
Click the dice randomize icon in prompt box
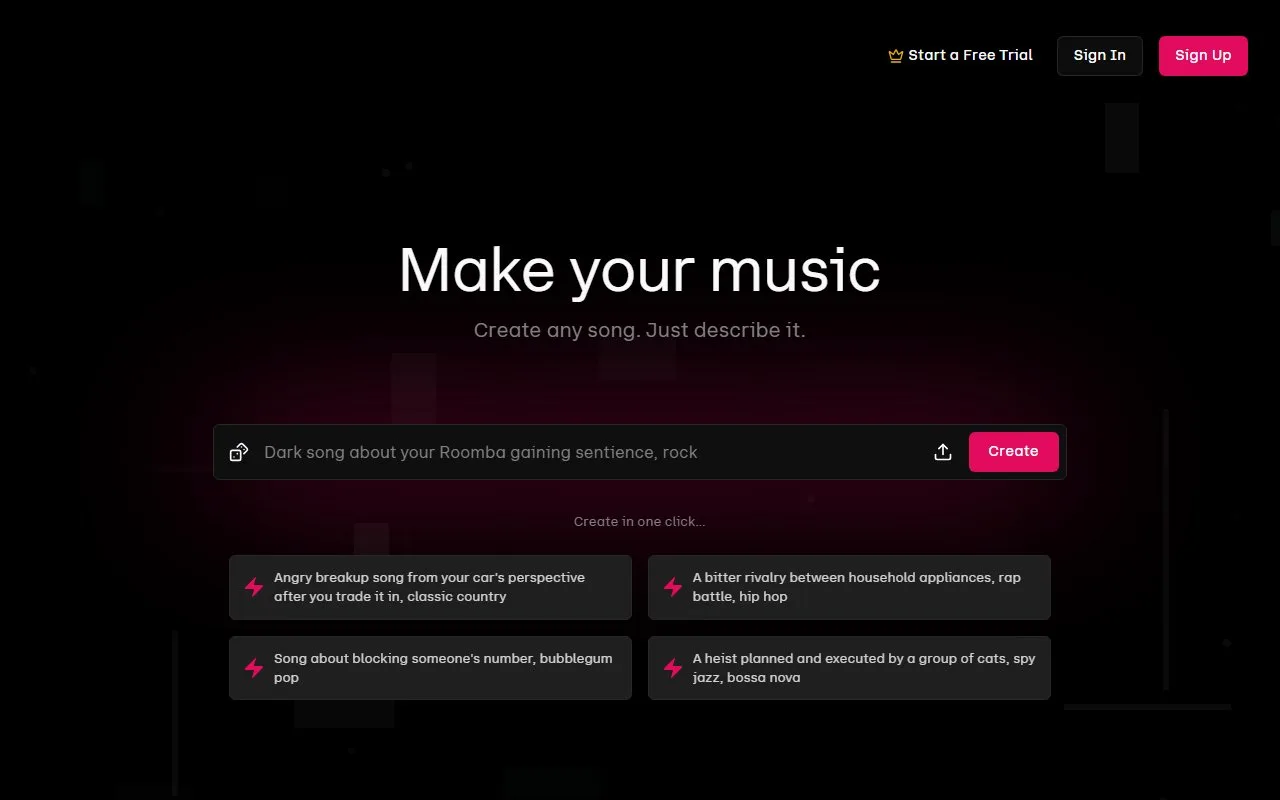[239, 452]
